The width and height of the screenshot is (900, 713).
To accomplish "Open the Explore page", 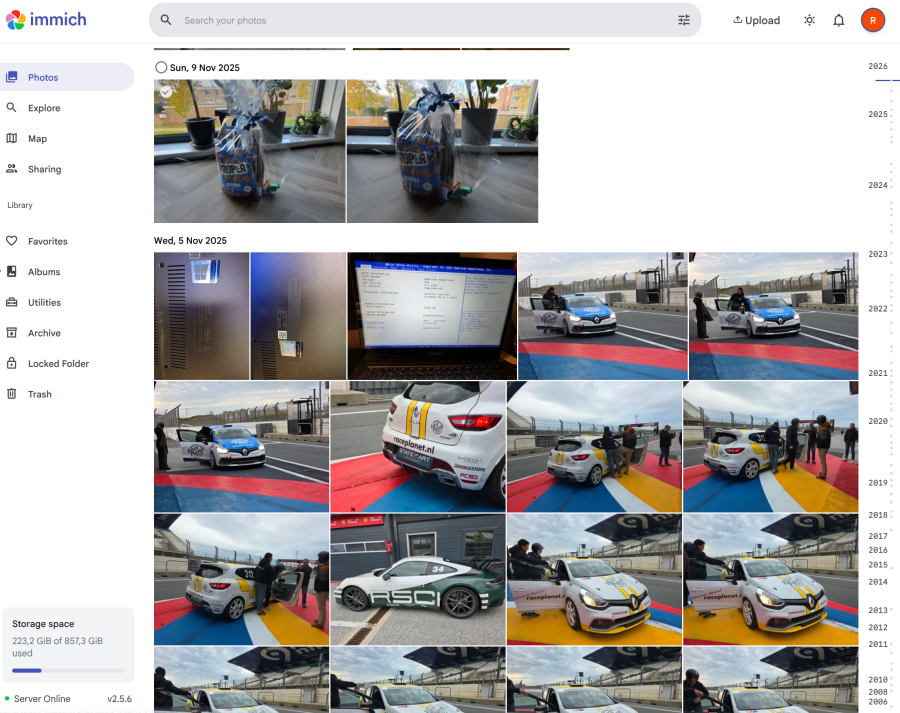I will (x=44, y=108).
